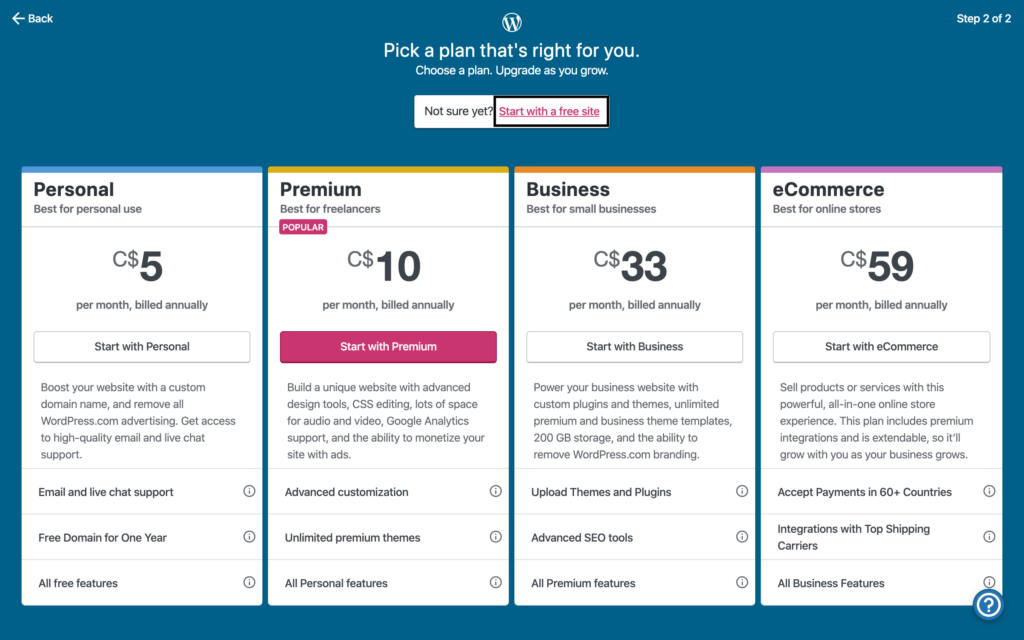Open info icon for Advanced customization
The width and height of the screenshot is (1024, 640).
pos(496,491)
